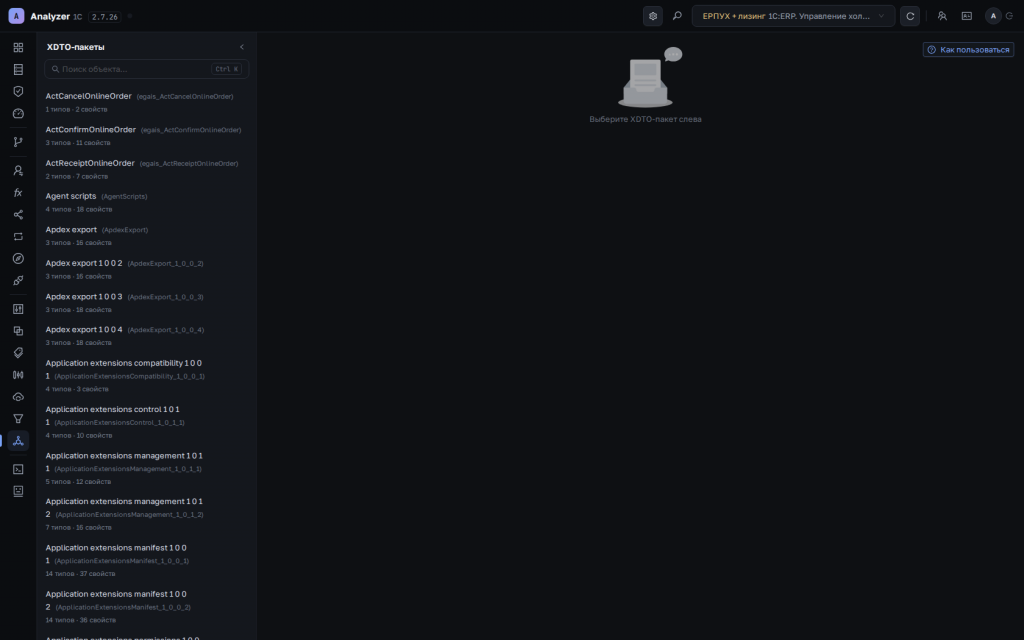Click the plug connector icon in the sidebar
Viewport: 1024px width, 640px height.
coord(18,281)
